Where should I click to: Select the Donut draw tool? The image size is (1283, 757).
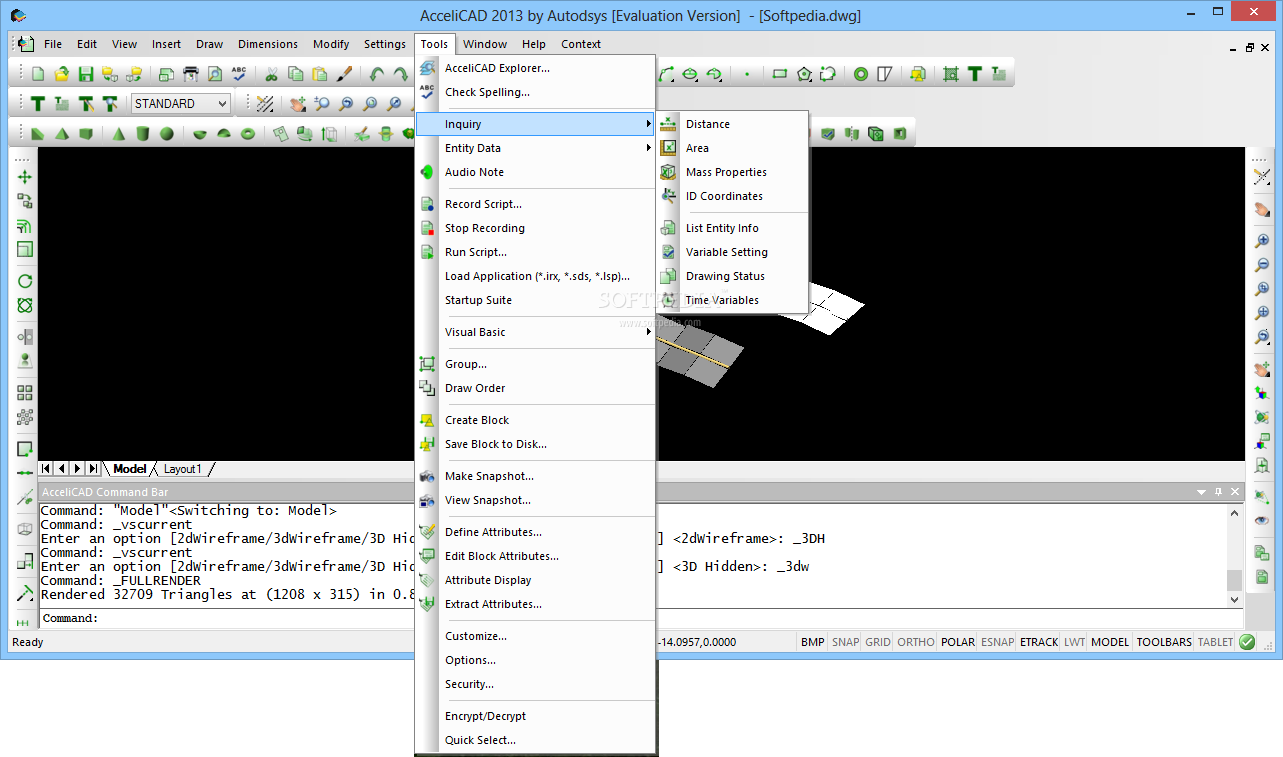coord(860,74)
